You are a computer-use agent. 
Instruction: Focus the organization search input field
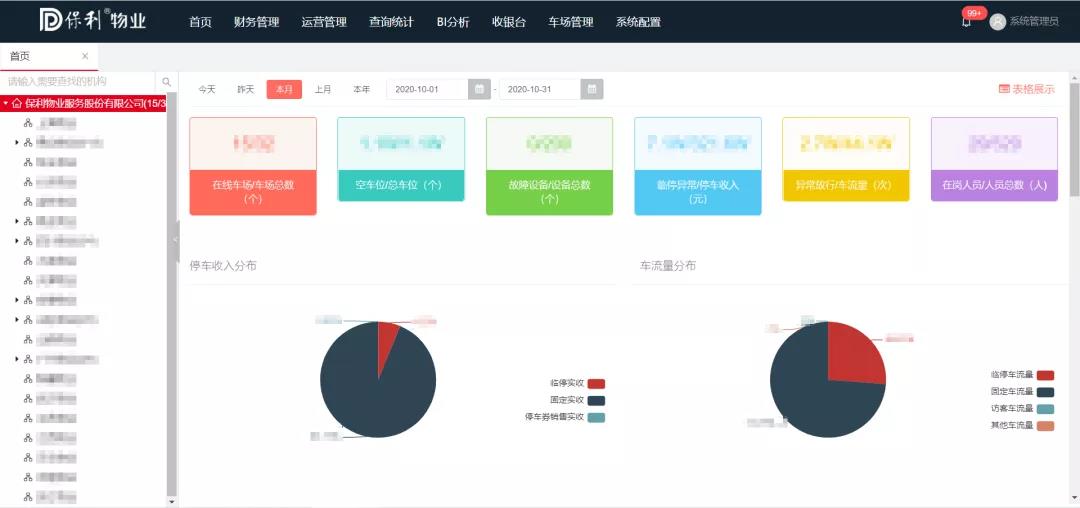point(78,82)
